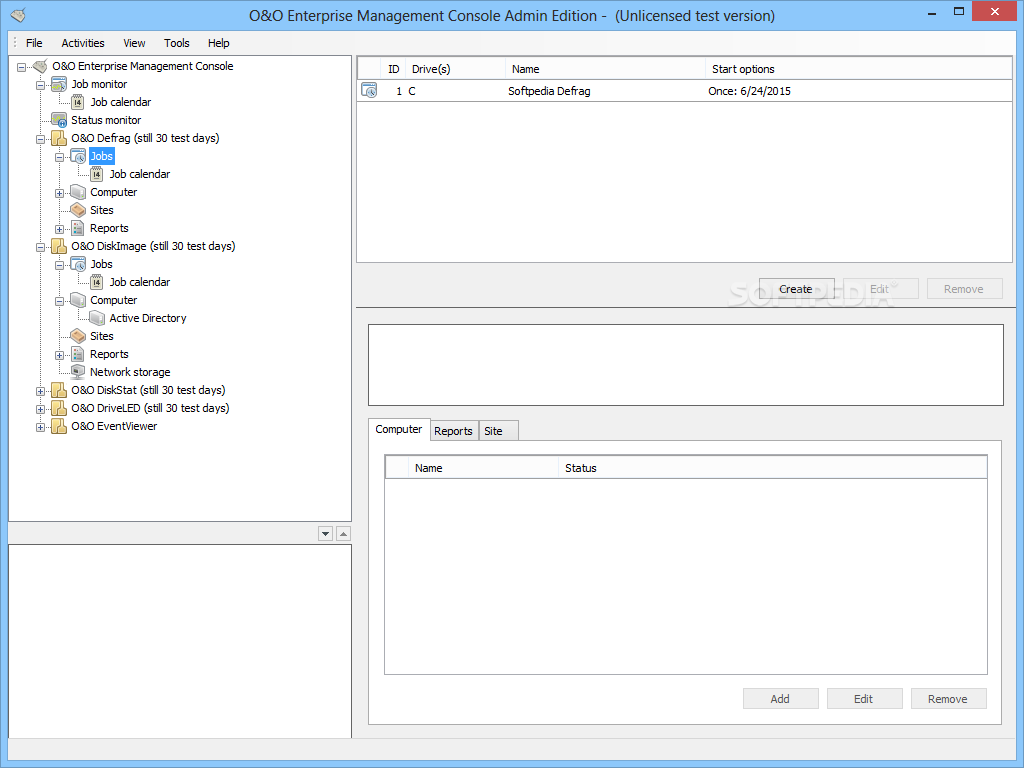The image size is (1024, 768).
Task: Click the O&O Enterprise Management Console root icon
Action: click(40, 66)
